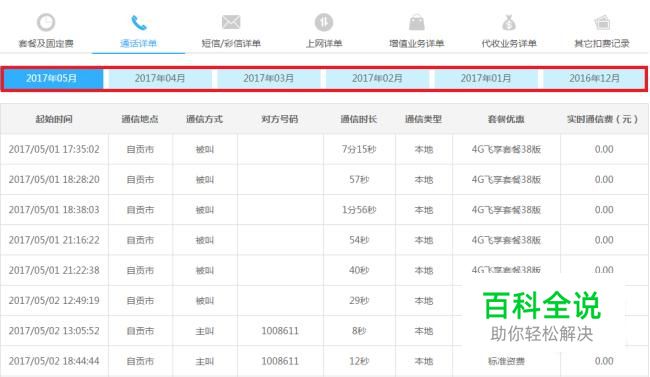650x377 pixels.
Task: Click the 54秒 call duration cell
Action: pyautogui.click(x=359, y=240)
